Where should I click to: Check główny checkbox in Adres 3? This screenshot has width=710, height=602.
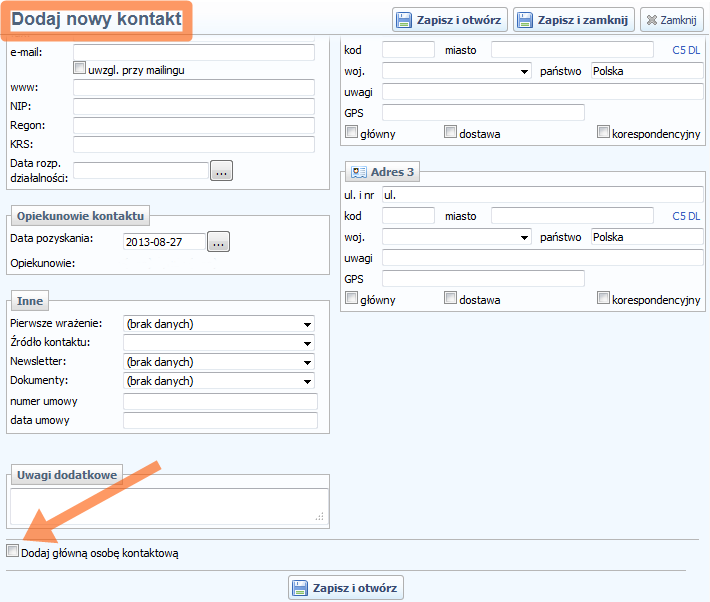351,298
